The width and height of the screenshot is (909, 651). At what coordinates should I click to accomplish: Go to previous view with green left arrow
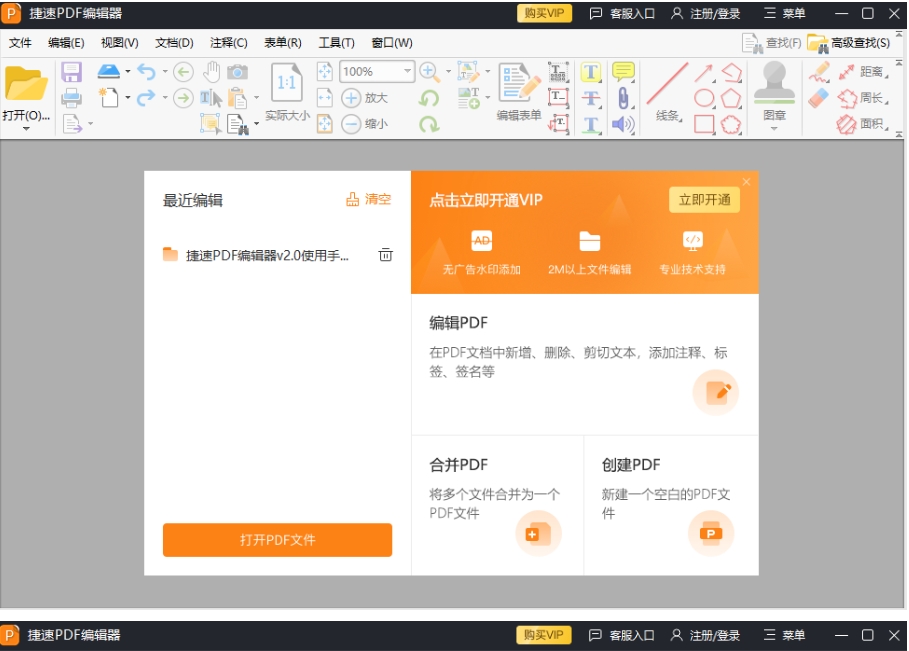183,72
